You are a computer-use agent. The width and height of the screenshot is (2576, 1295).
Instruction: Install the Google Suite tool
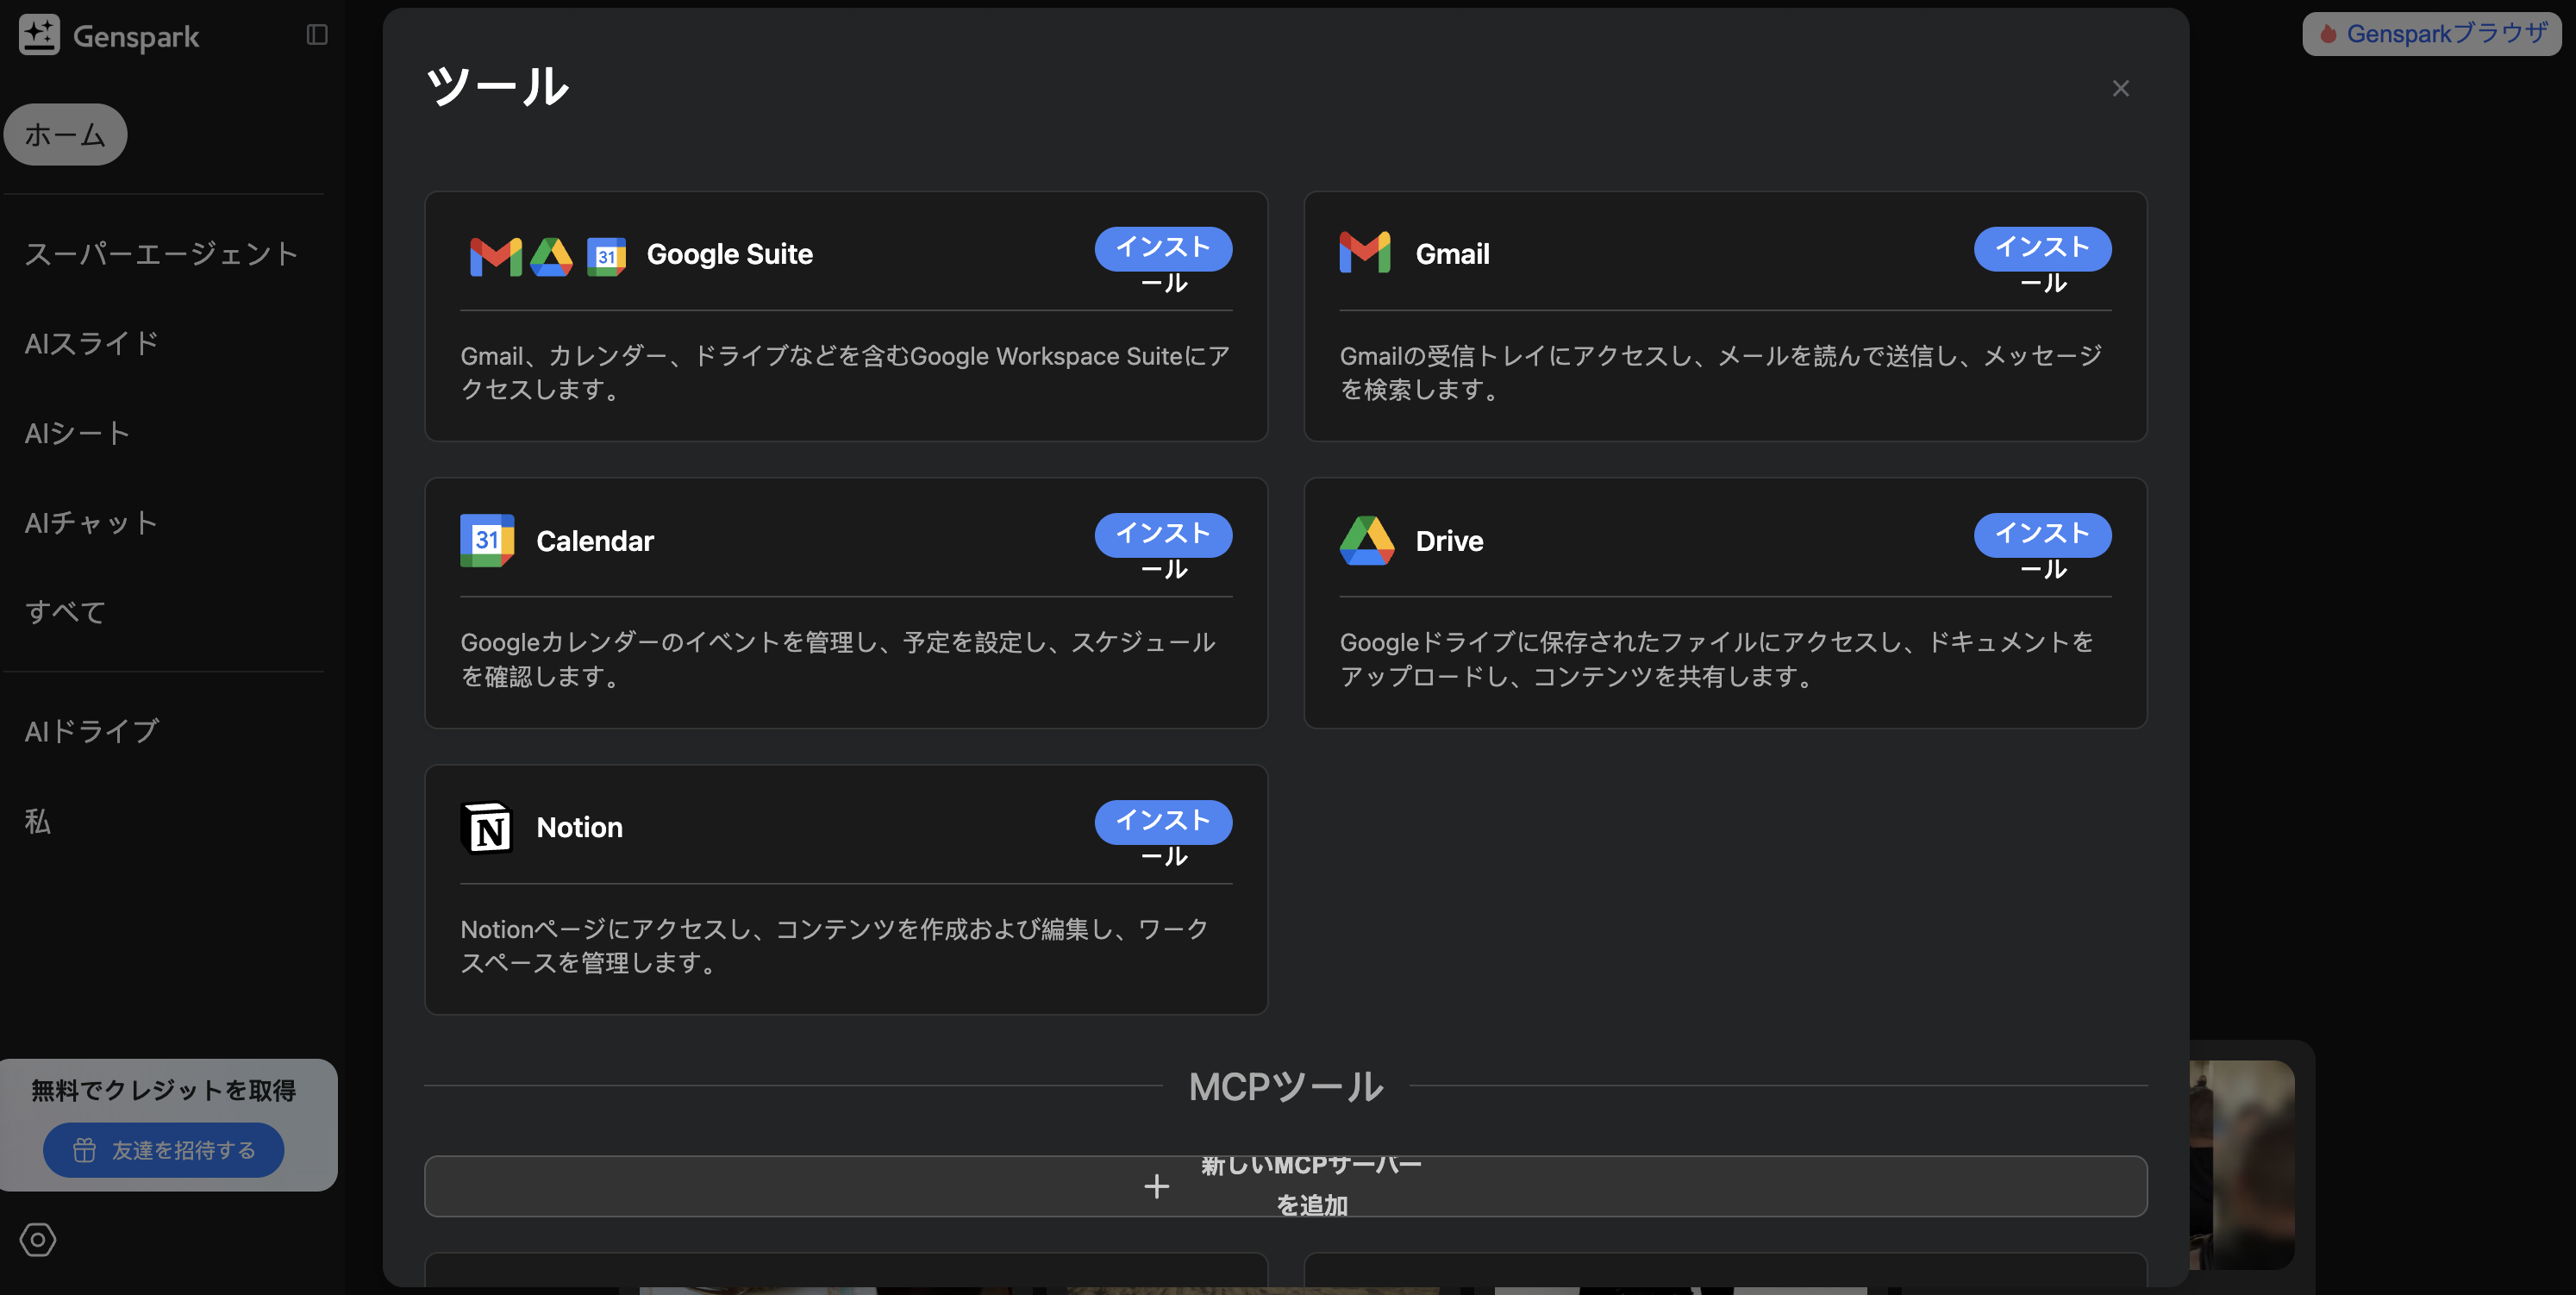1163,249
